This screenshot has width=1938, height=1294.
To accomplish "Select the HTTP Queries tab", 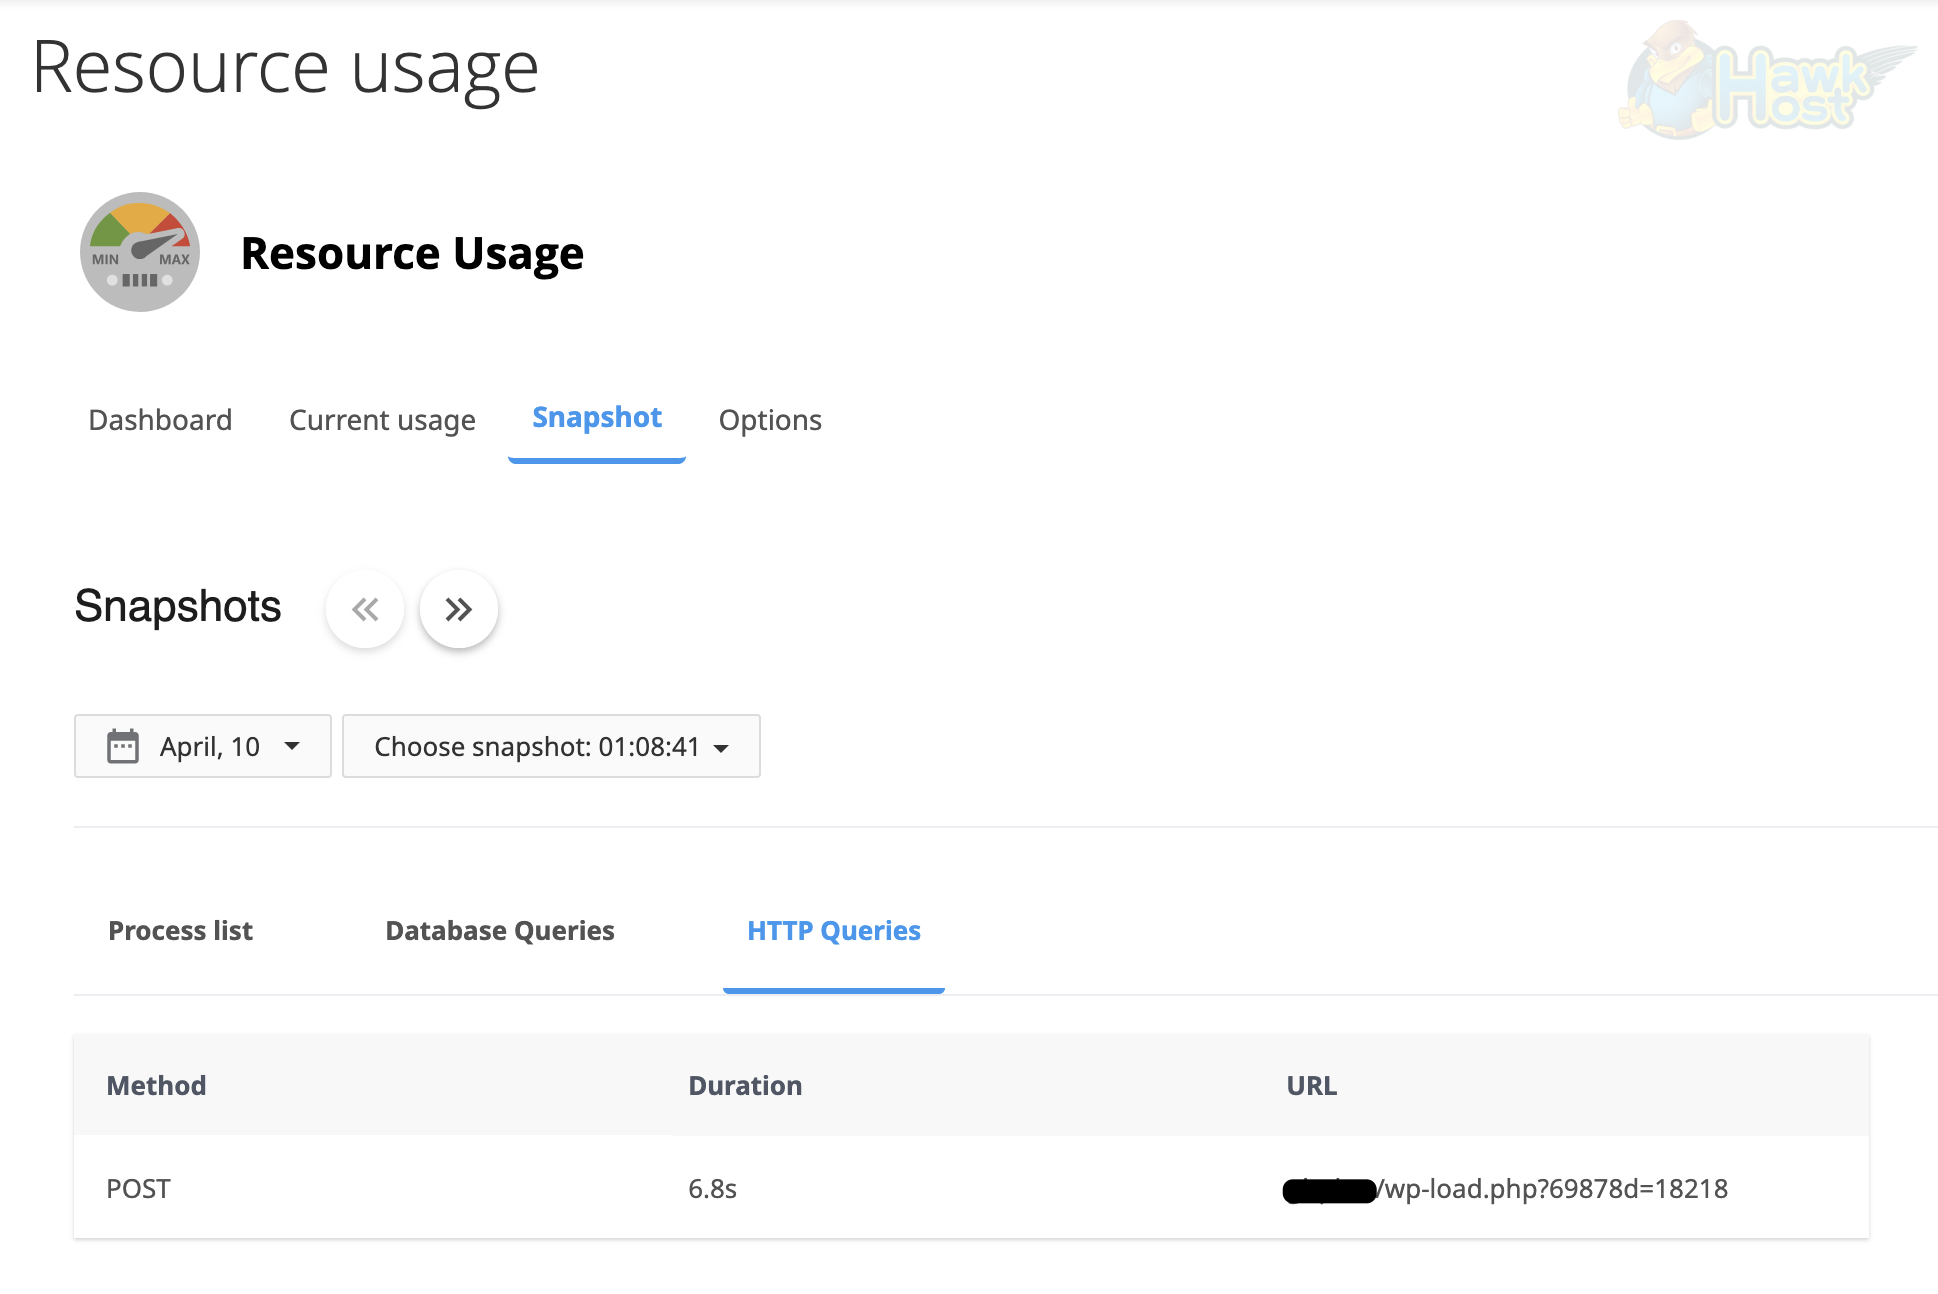I will 833,930.
